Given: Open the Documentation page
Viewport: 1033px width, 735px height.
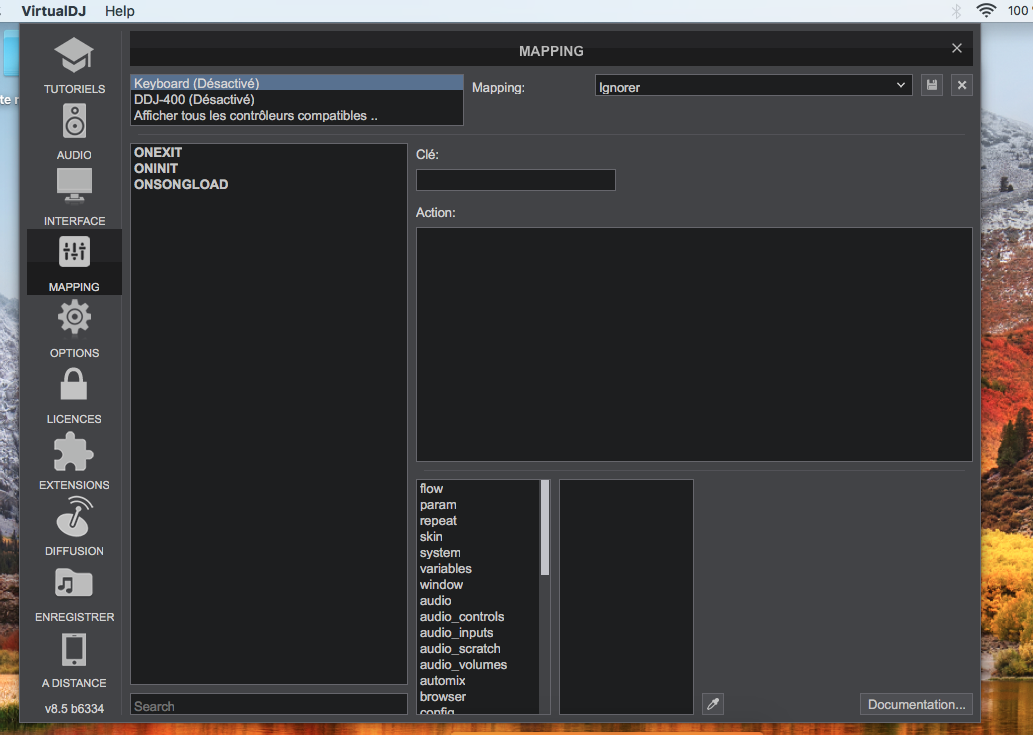Looking at the screenshot, I should point(916,704).
